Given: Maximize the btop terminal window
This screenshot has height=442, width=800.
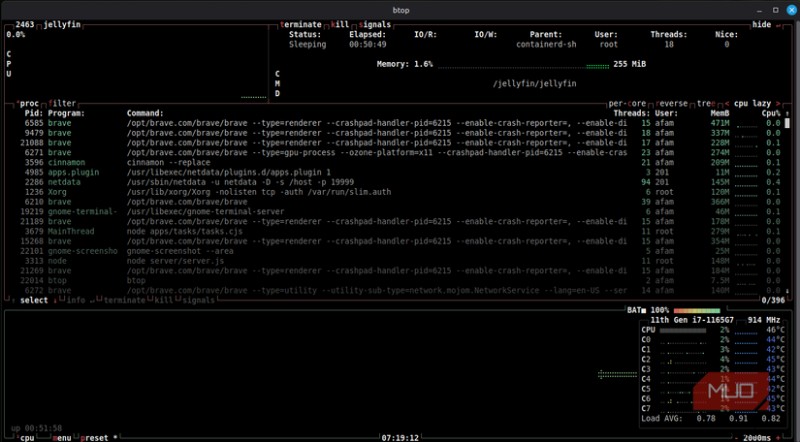Looking at the screenshot, I should point(776,10).
